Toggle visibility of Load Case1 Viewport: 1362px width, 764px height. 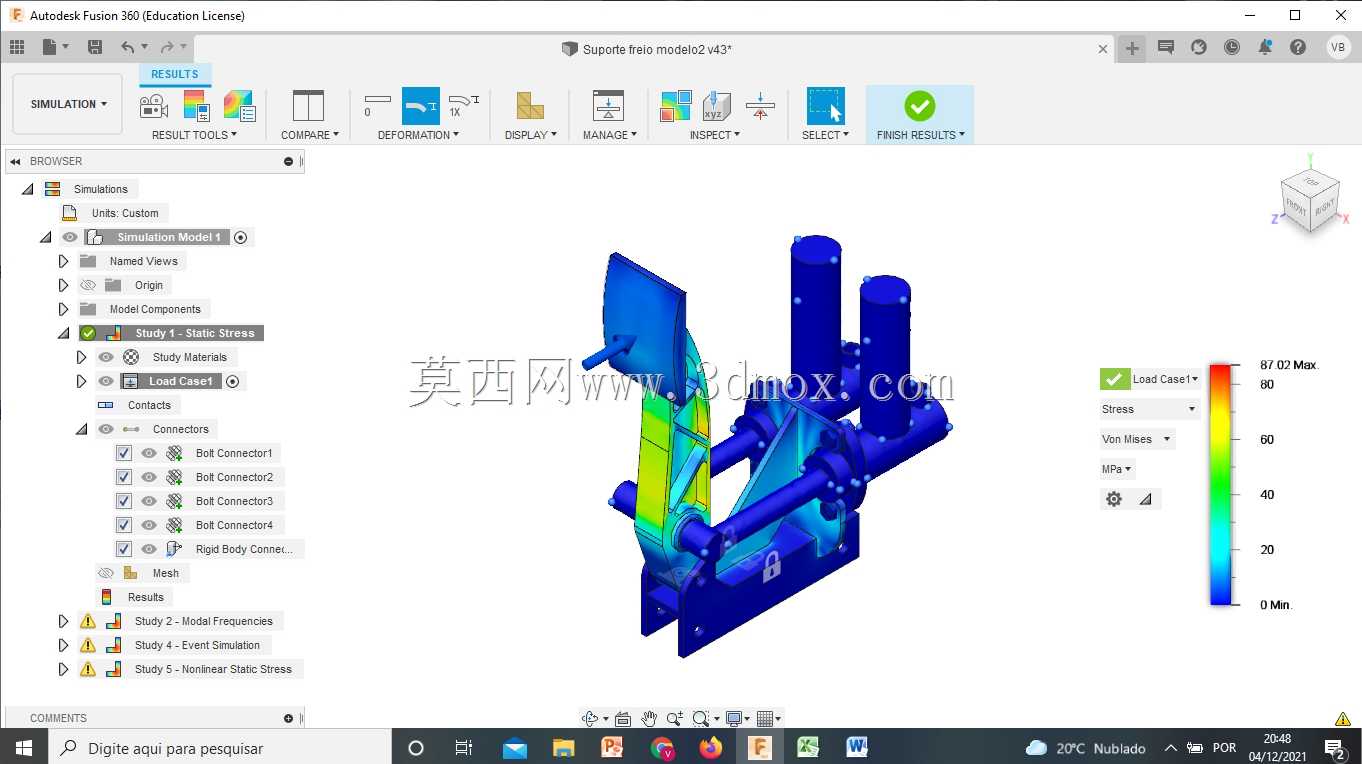tap(106, 381)
